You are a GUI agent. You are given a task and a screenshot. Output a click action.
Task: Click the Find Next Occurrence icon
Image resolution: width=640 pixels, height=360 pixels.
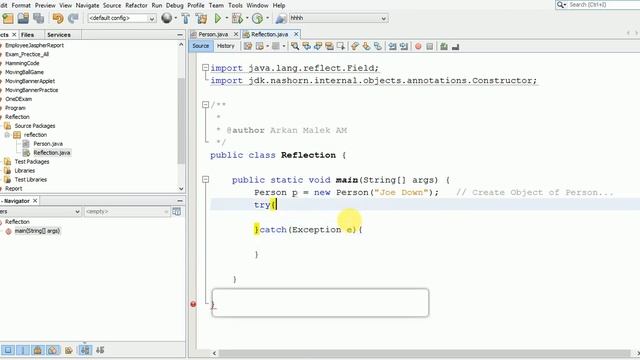pos(318,47)
